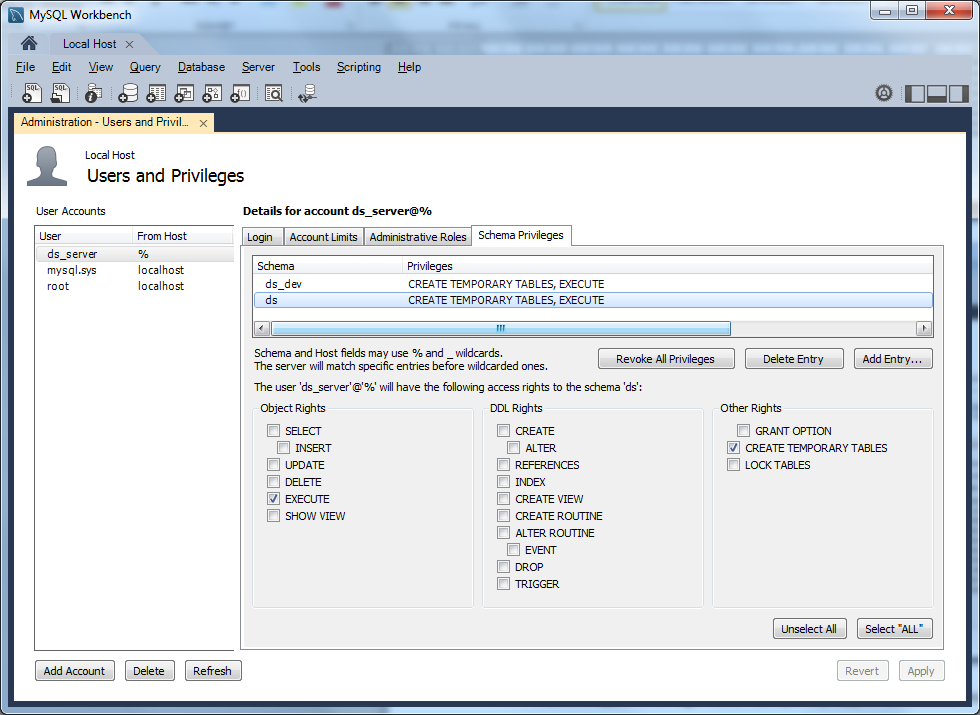Create a new function toolbar icon

(x=241, y=93)
